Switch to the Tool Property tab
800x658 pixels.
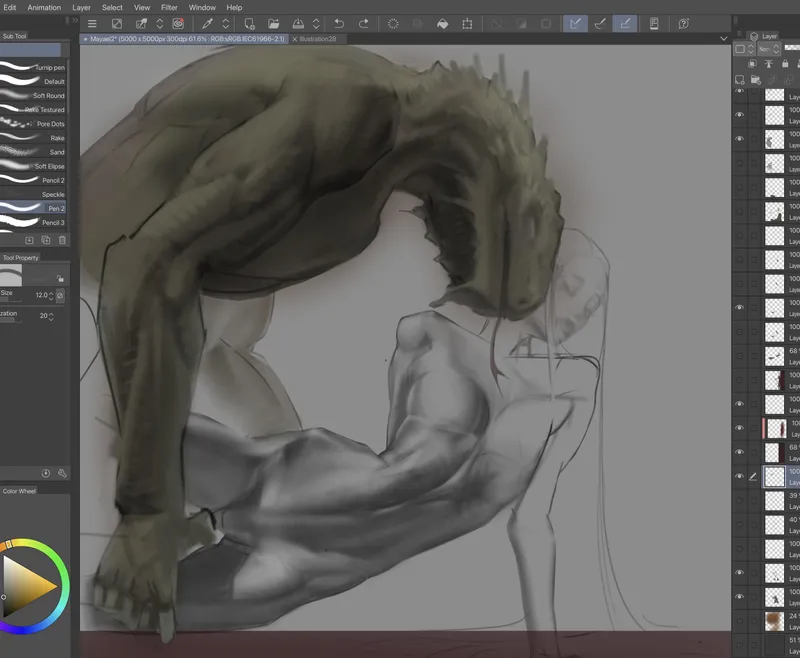(x=20, y=258)
